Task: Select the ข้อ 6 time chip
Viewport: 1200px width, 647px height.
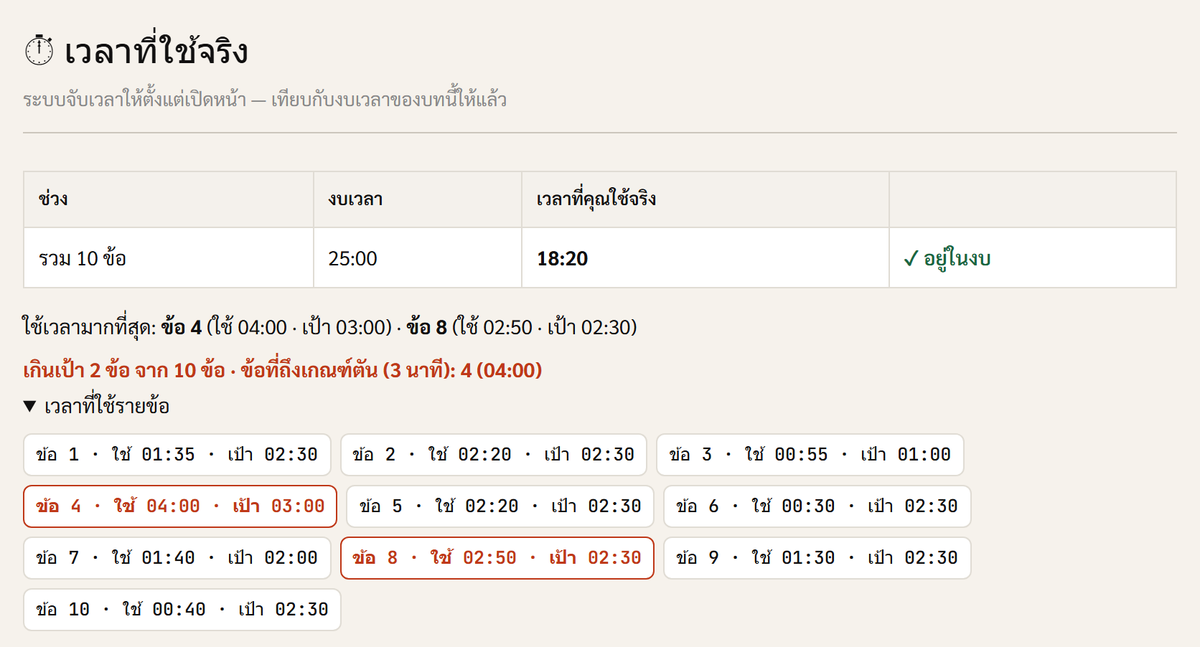Action: tap(817, 506)
